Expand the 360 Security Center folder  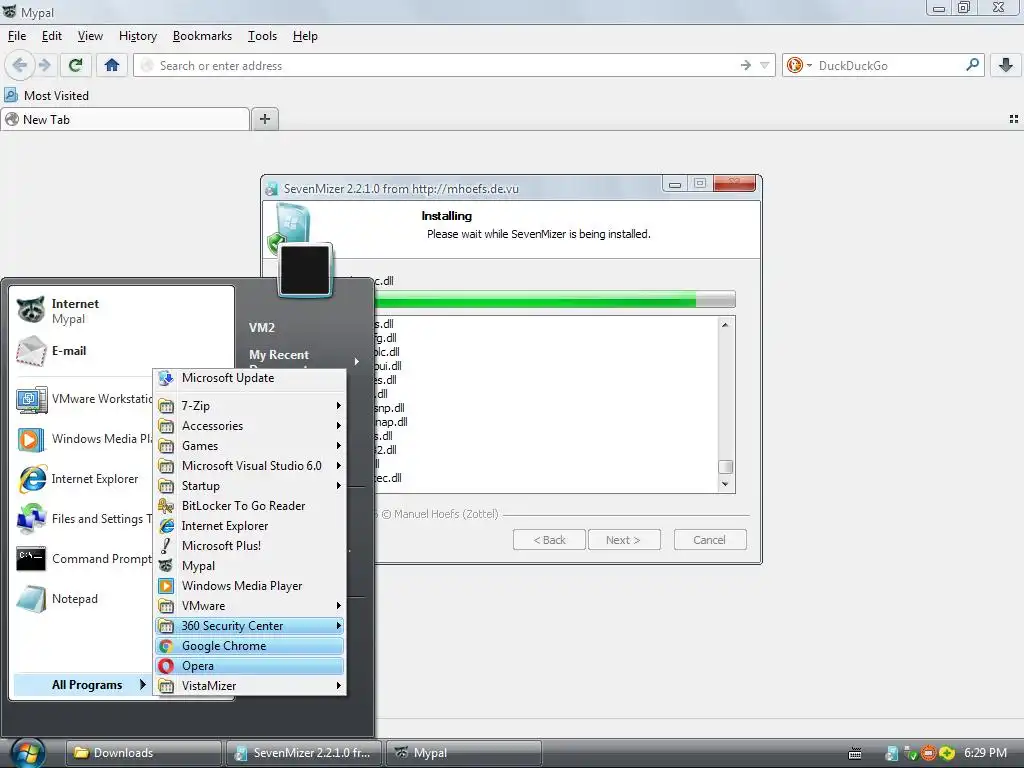[x=250, y=626]
